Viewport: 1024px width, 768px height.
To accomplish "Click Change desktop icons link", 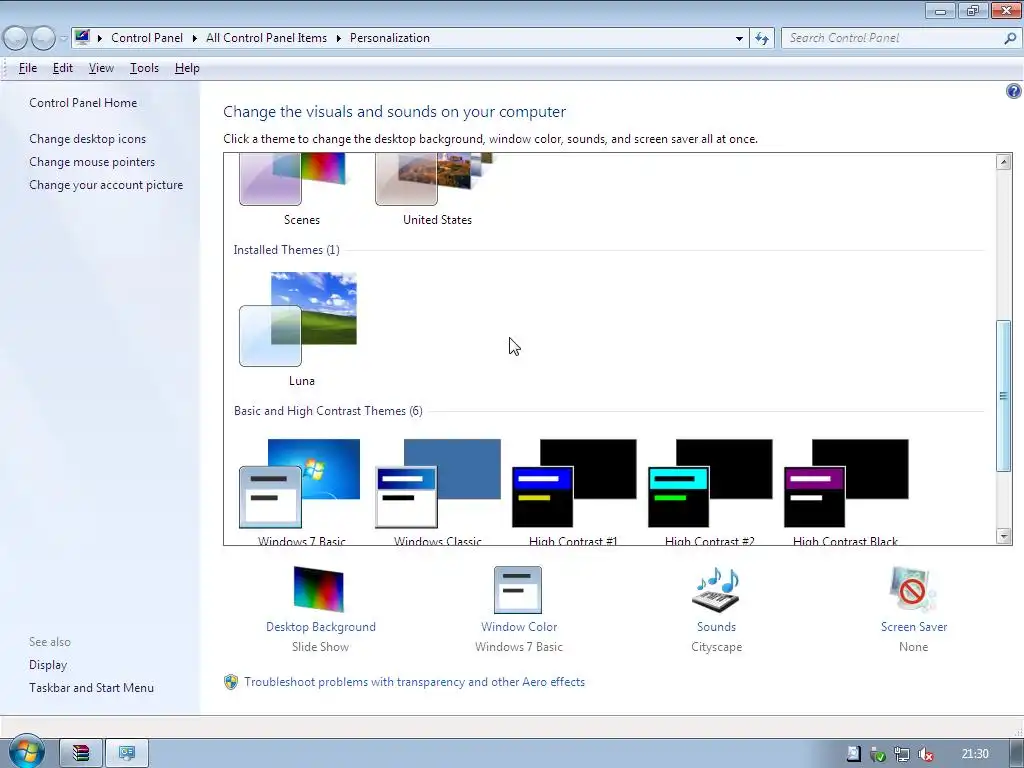I will point(88,138).
